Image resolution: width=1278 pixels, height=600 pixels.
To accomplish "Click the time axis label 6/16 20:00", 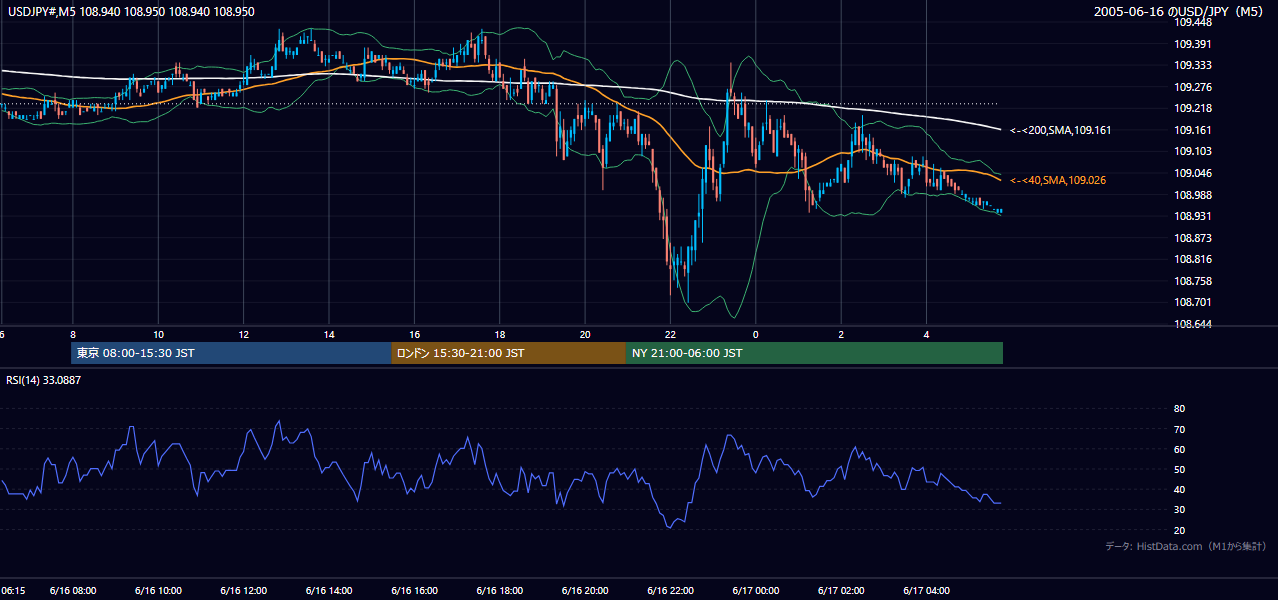I will tap(585, 591).
